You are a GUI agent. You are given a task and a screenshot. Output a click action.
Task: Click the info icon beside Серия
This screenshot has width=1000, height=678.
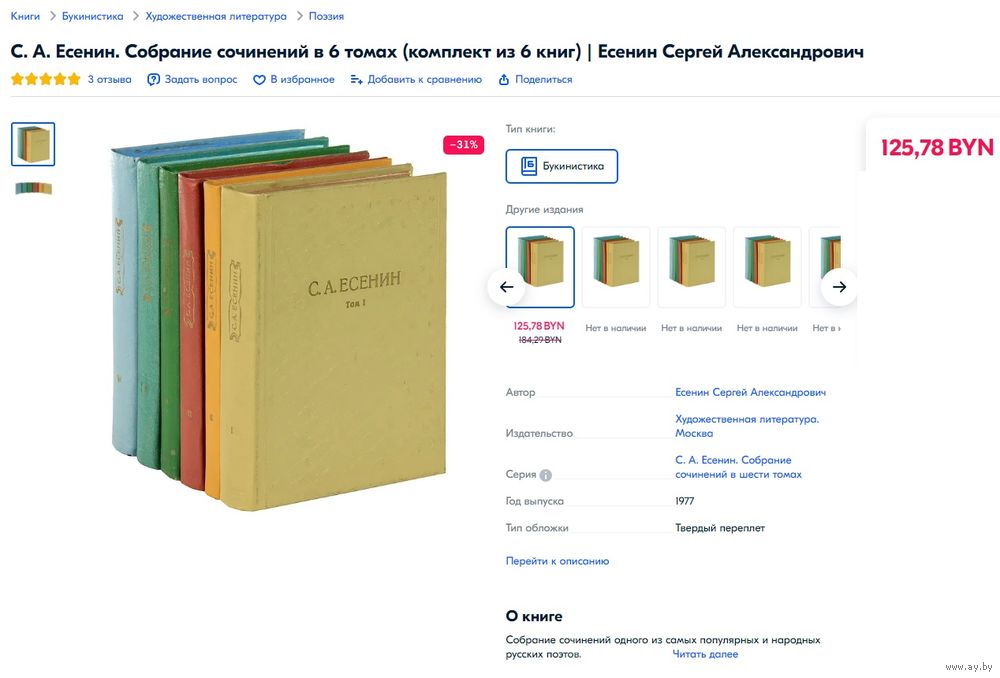pos(545,475)
